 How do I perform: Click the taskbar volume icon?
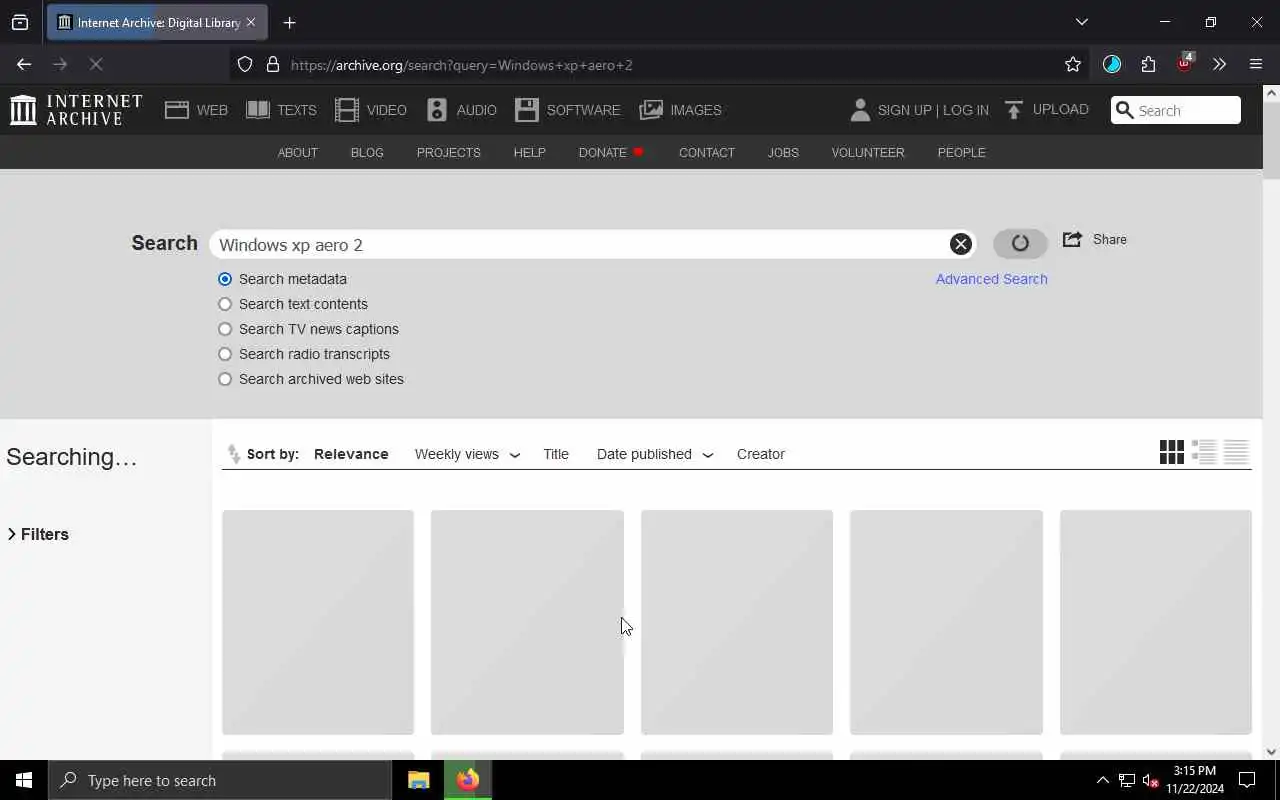click(x=1150, y=780)
